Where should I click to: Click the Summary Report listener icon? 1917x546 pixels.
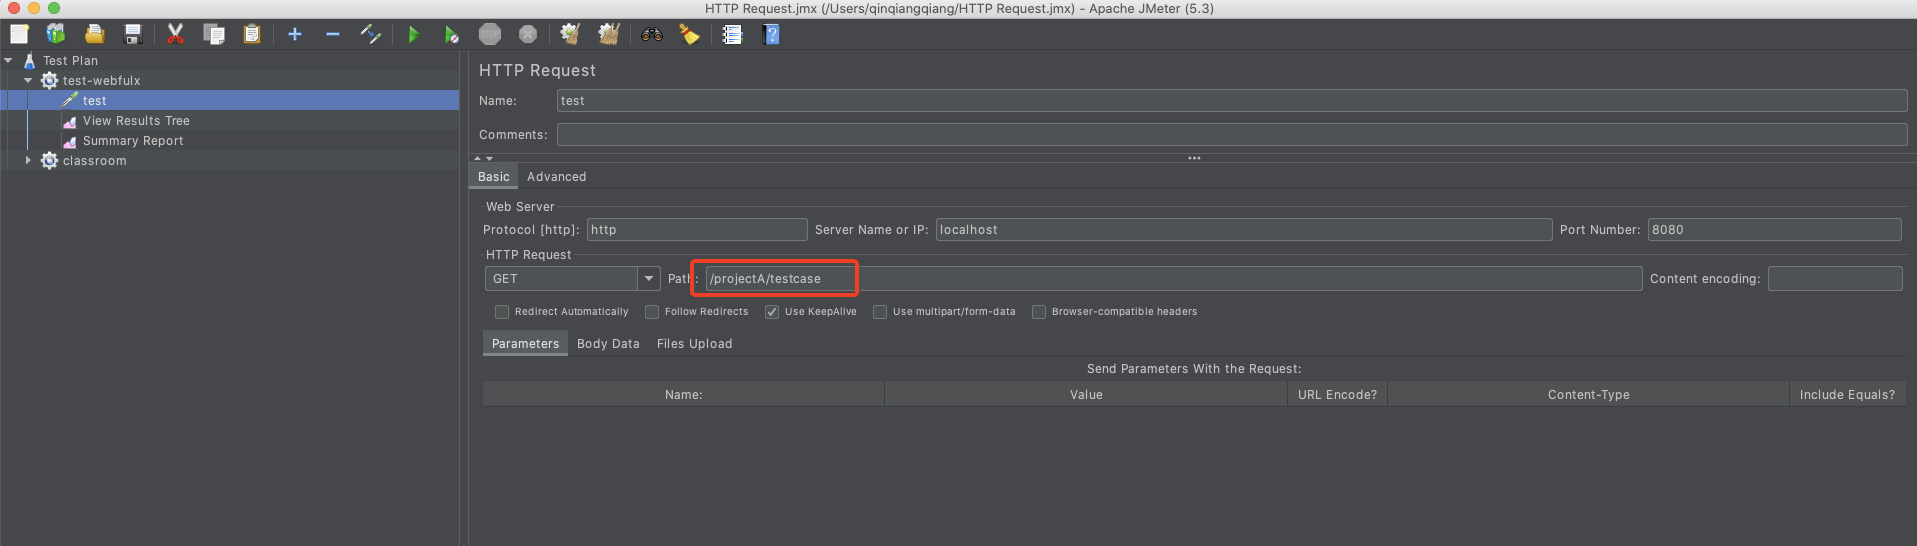69,140
